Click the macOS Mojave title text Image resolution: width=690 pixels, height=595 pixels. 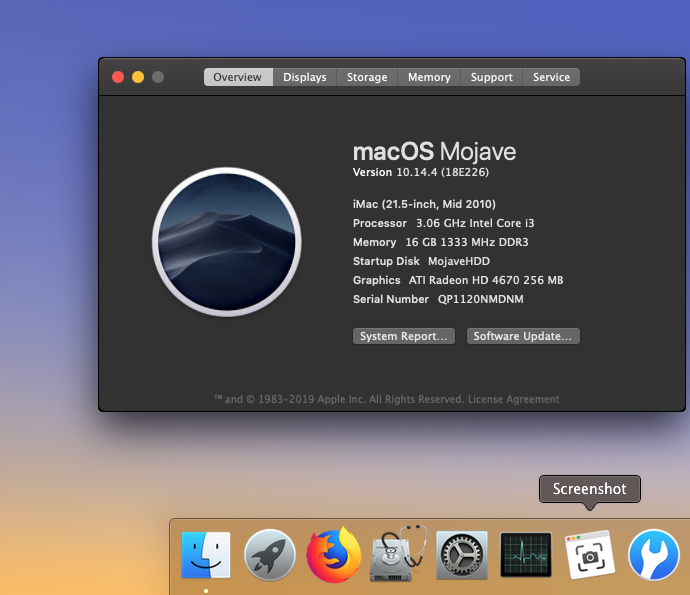coord(434,151)
